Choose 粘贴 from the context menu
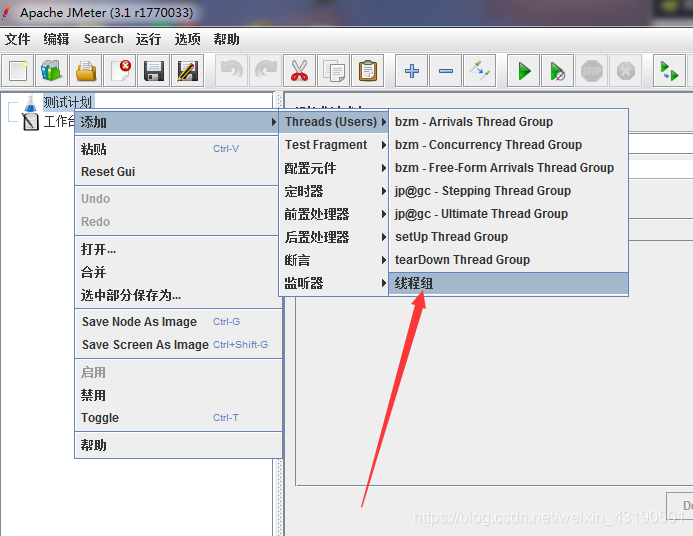 (x=178, y=149)
